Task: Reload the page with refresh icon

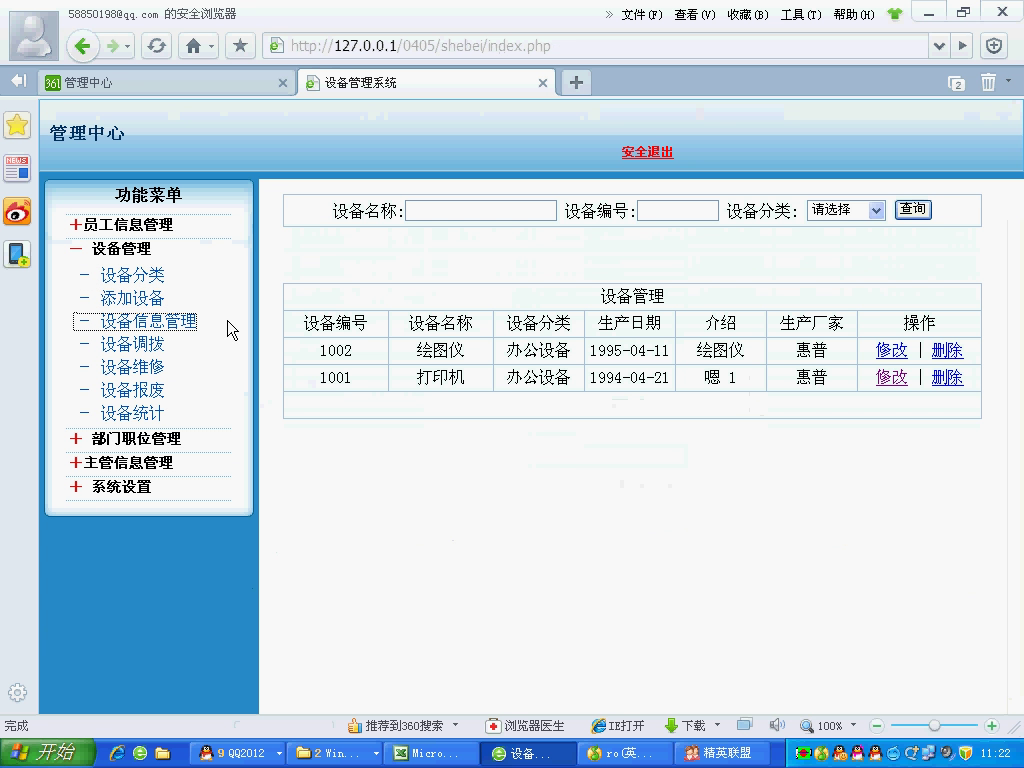Action: [x=156, y=46]
